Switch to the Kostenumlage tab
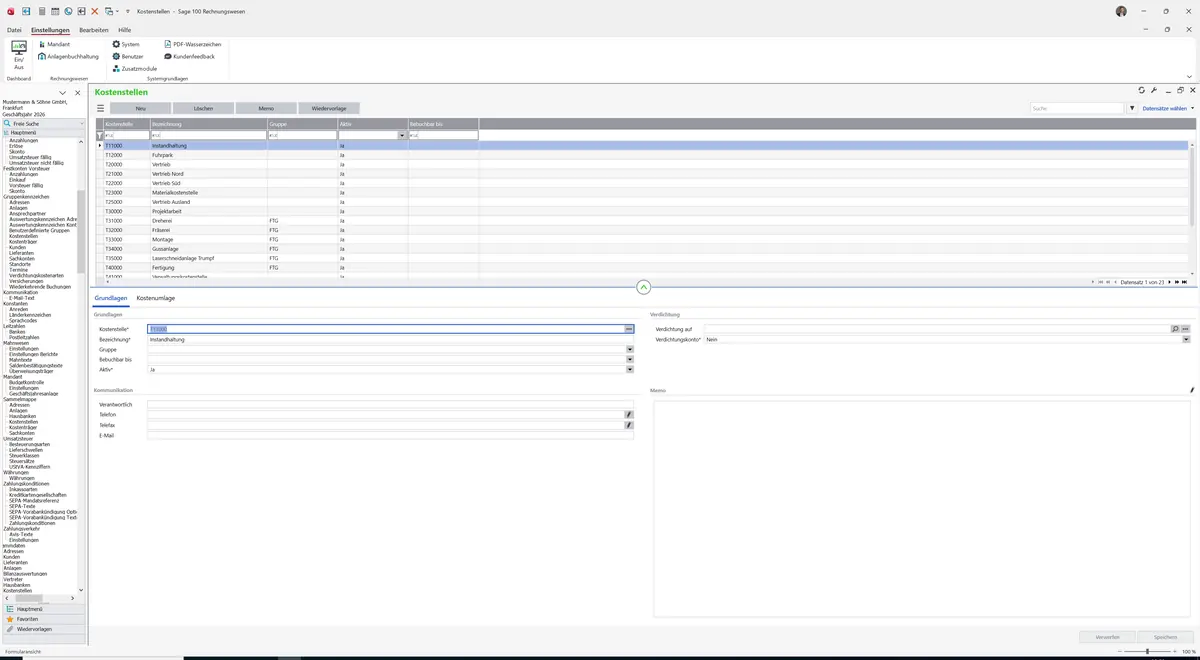Image resolution: width=1200 pixels, height=660 pixels. pyautogui.click(x=156, y=298)
